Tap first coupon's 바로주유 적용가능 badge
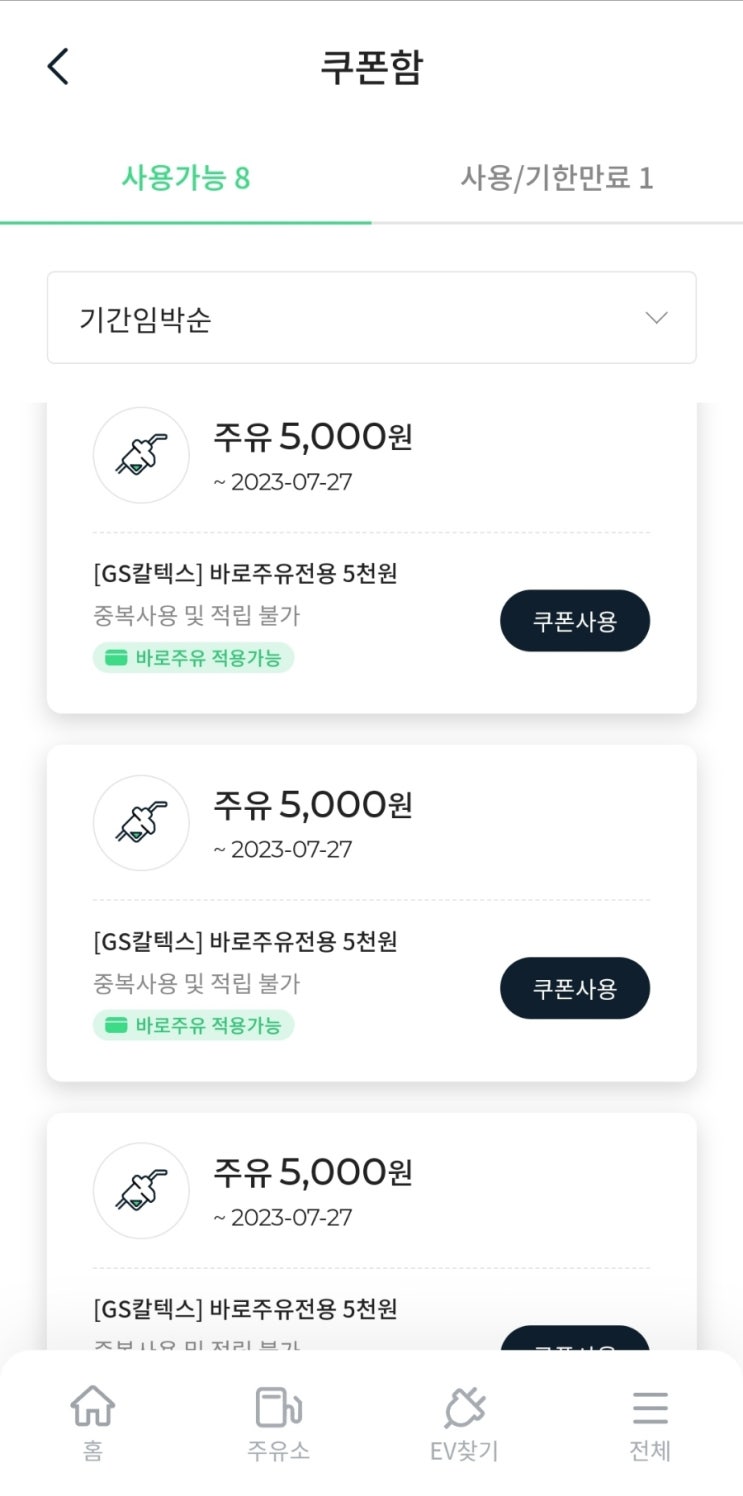The image size is (743, 1496). [194, 658]
